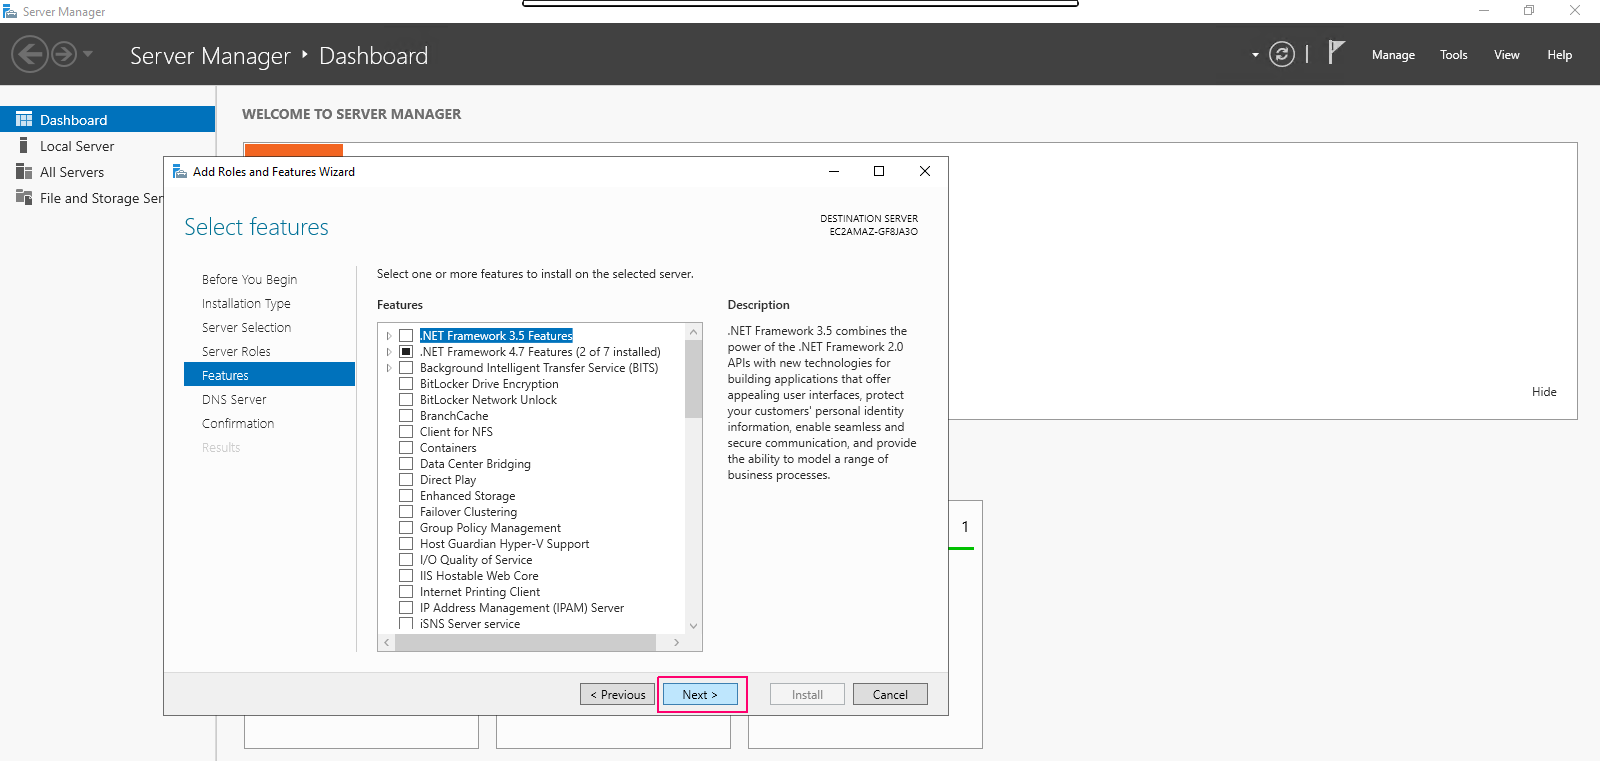Click the horizontal scrollbar left arrow

387,643
